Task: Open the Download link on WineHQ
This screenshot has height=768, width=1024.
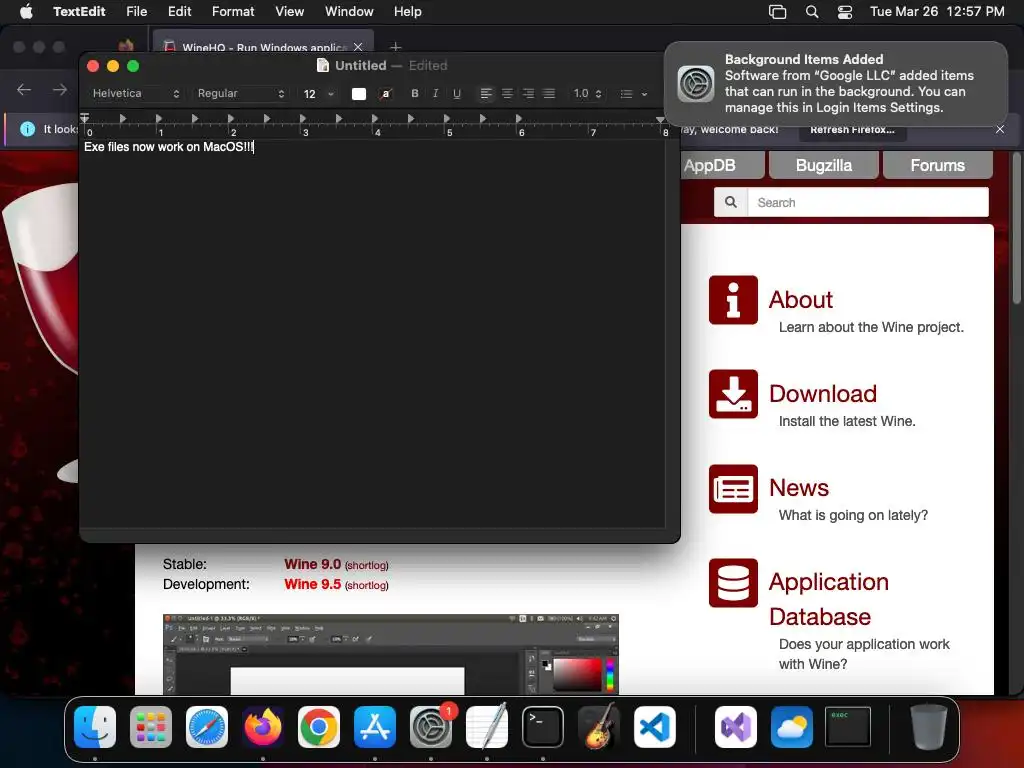Action: [823, 393]
